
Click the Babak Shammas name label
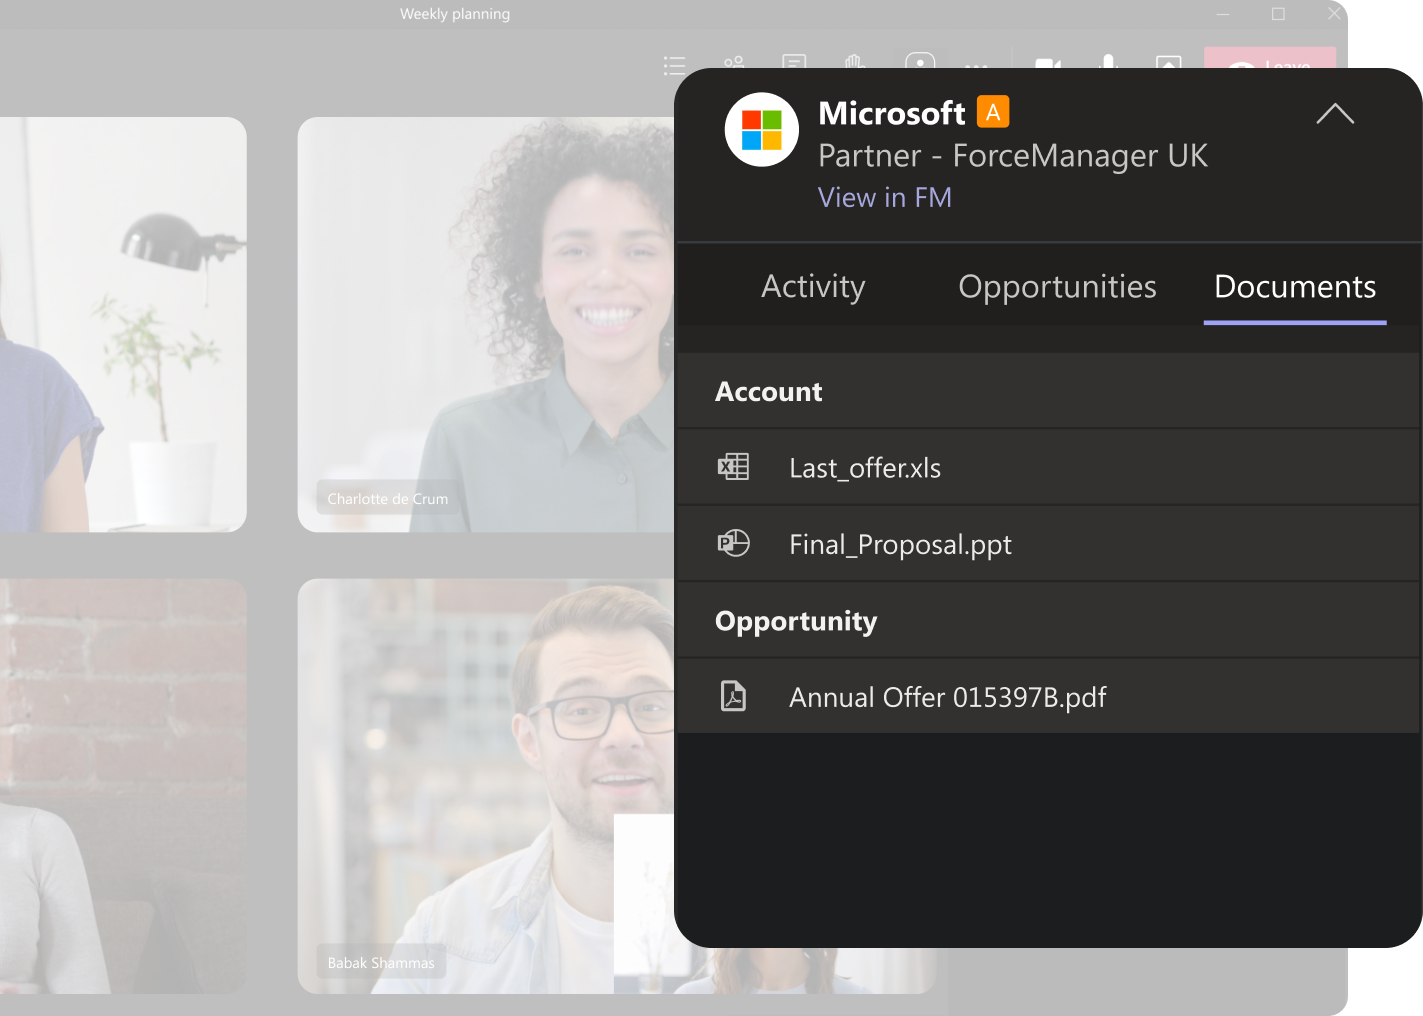click(x=381, y=962)
